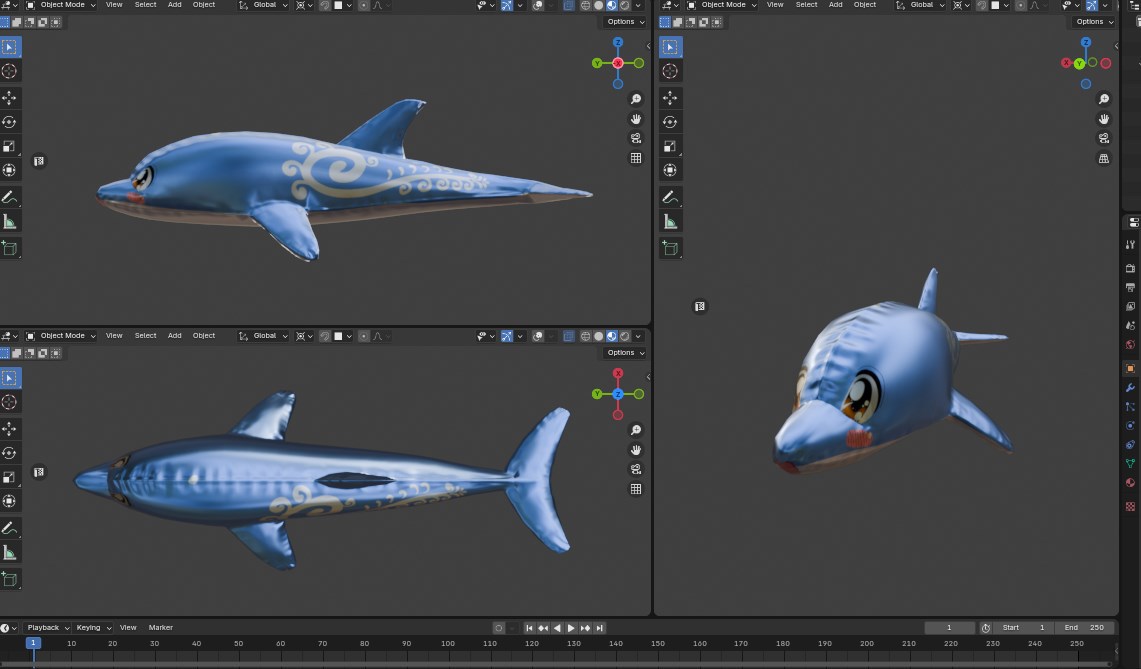Open the Select menu in right viewport
The height and width of the screenshot is (669, 1141).
806,5
